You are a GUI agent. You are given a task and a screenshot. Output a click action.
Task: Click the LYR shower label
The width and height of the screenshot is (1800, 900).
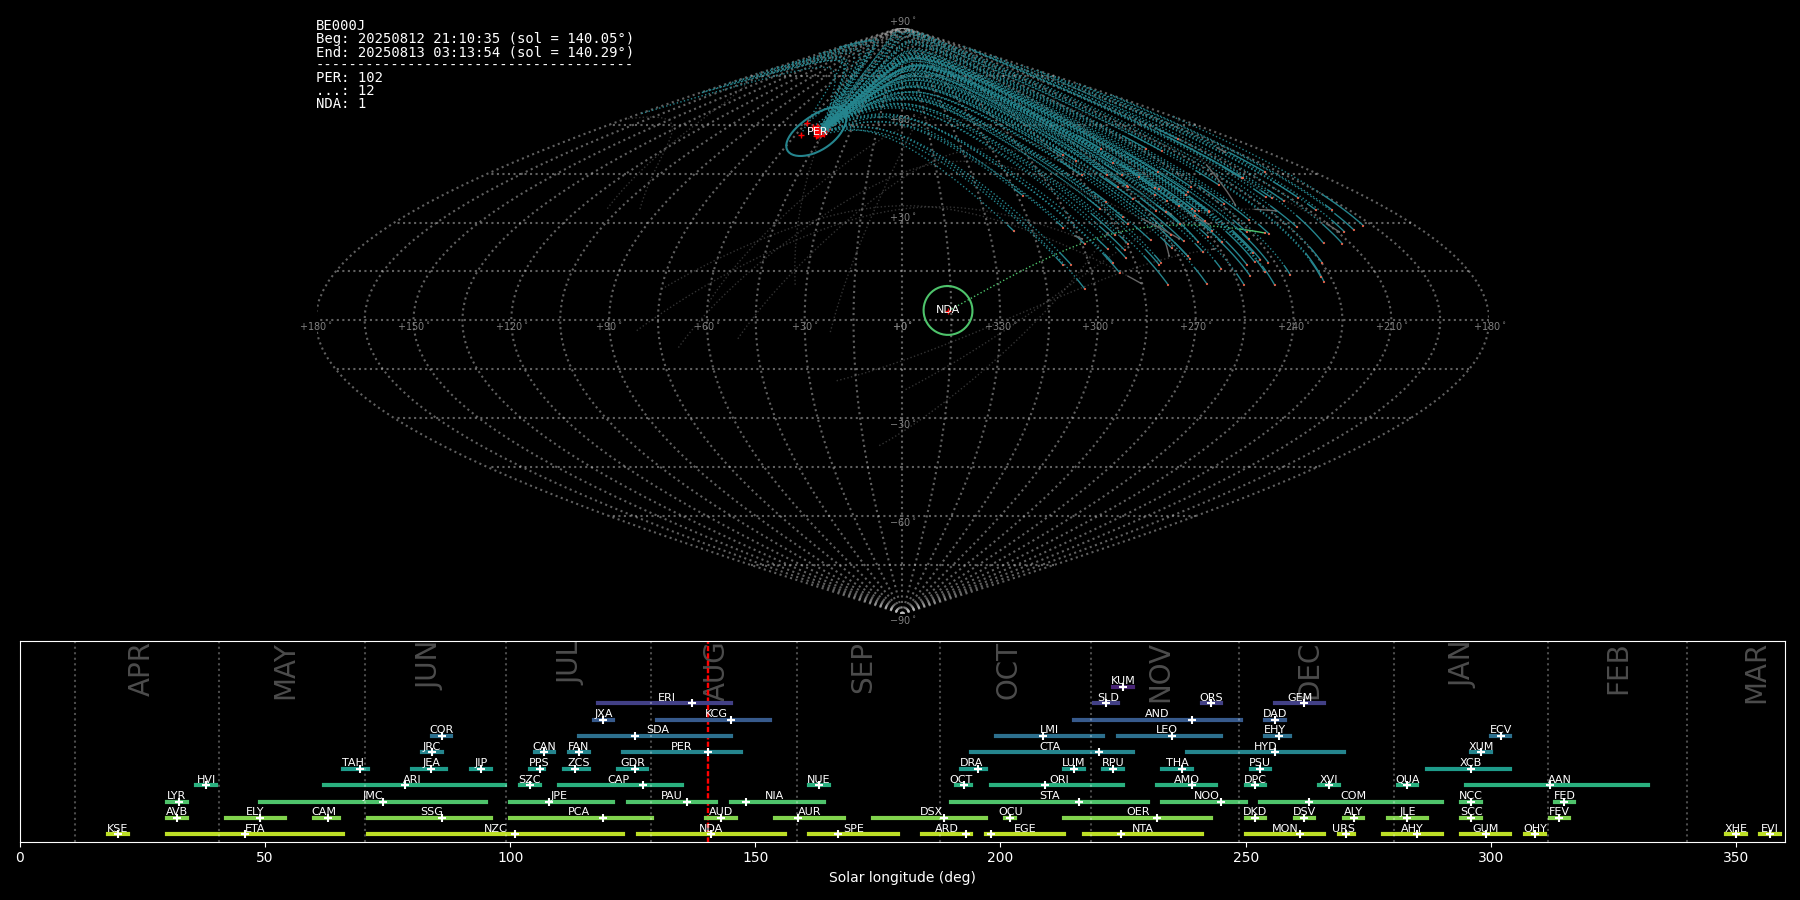coord(176,796)
